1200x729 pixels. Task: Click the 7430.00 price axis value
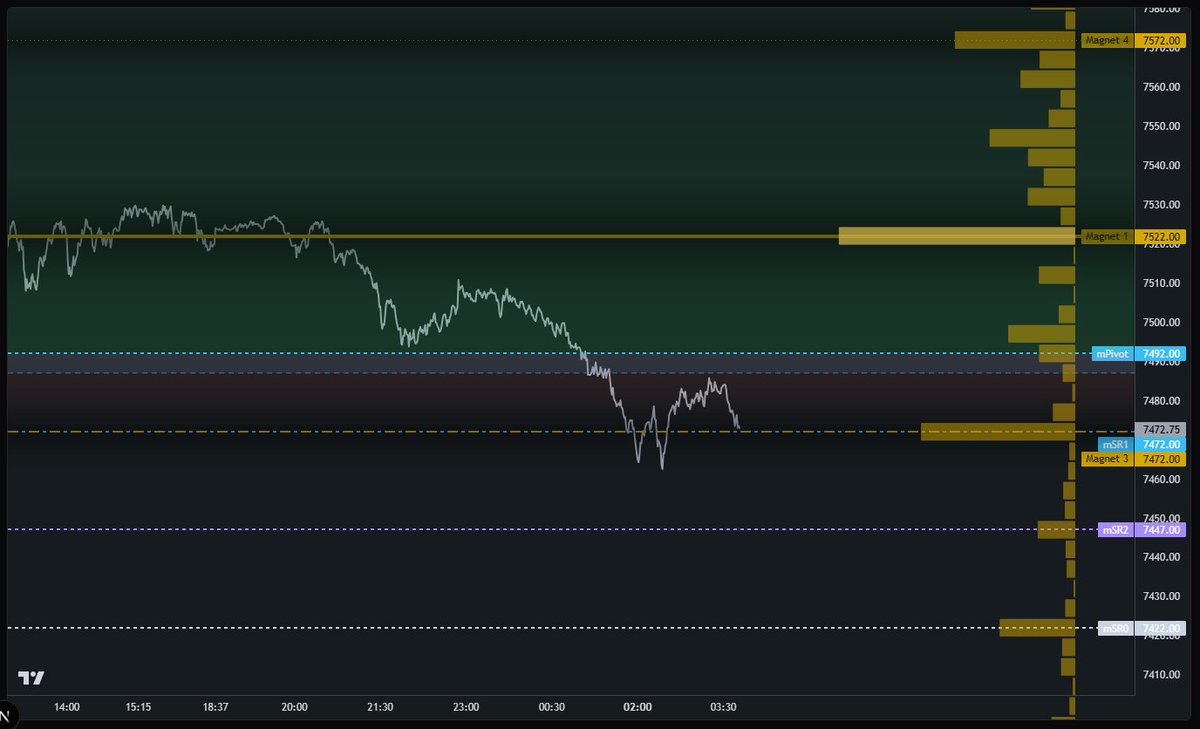tap(1162, 597)
